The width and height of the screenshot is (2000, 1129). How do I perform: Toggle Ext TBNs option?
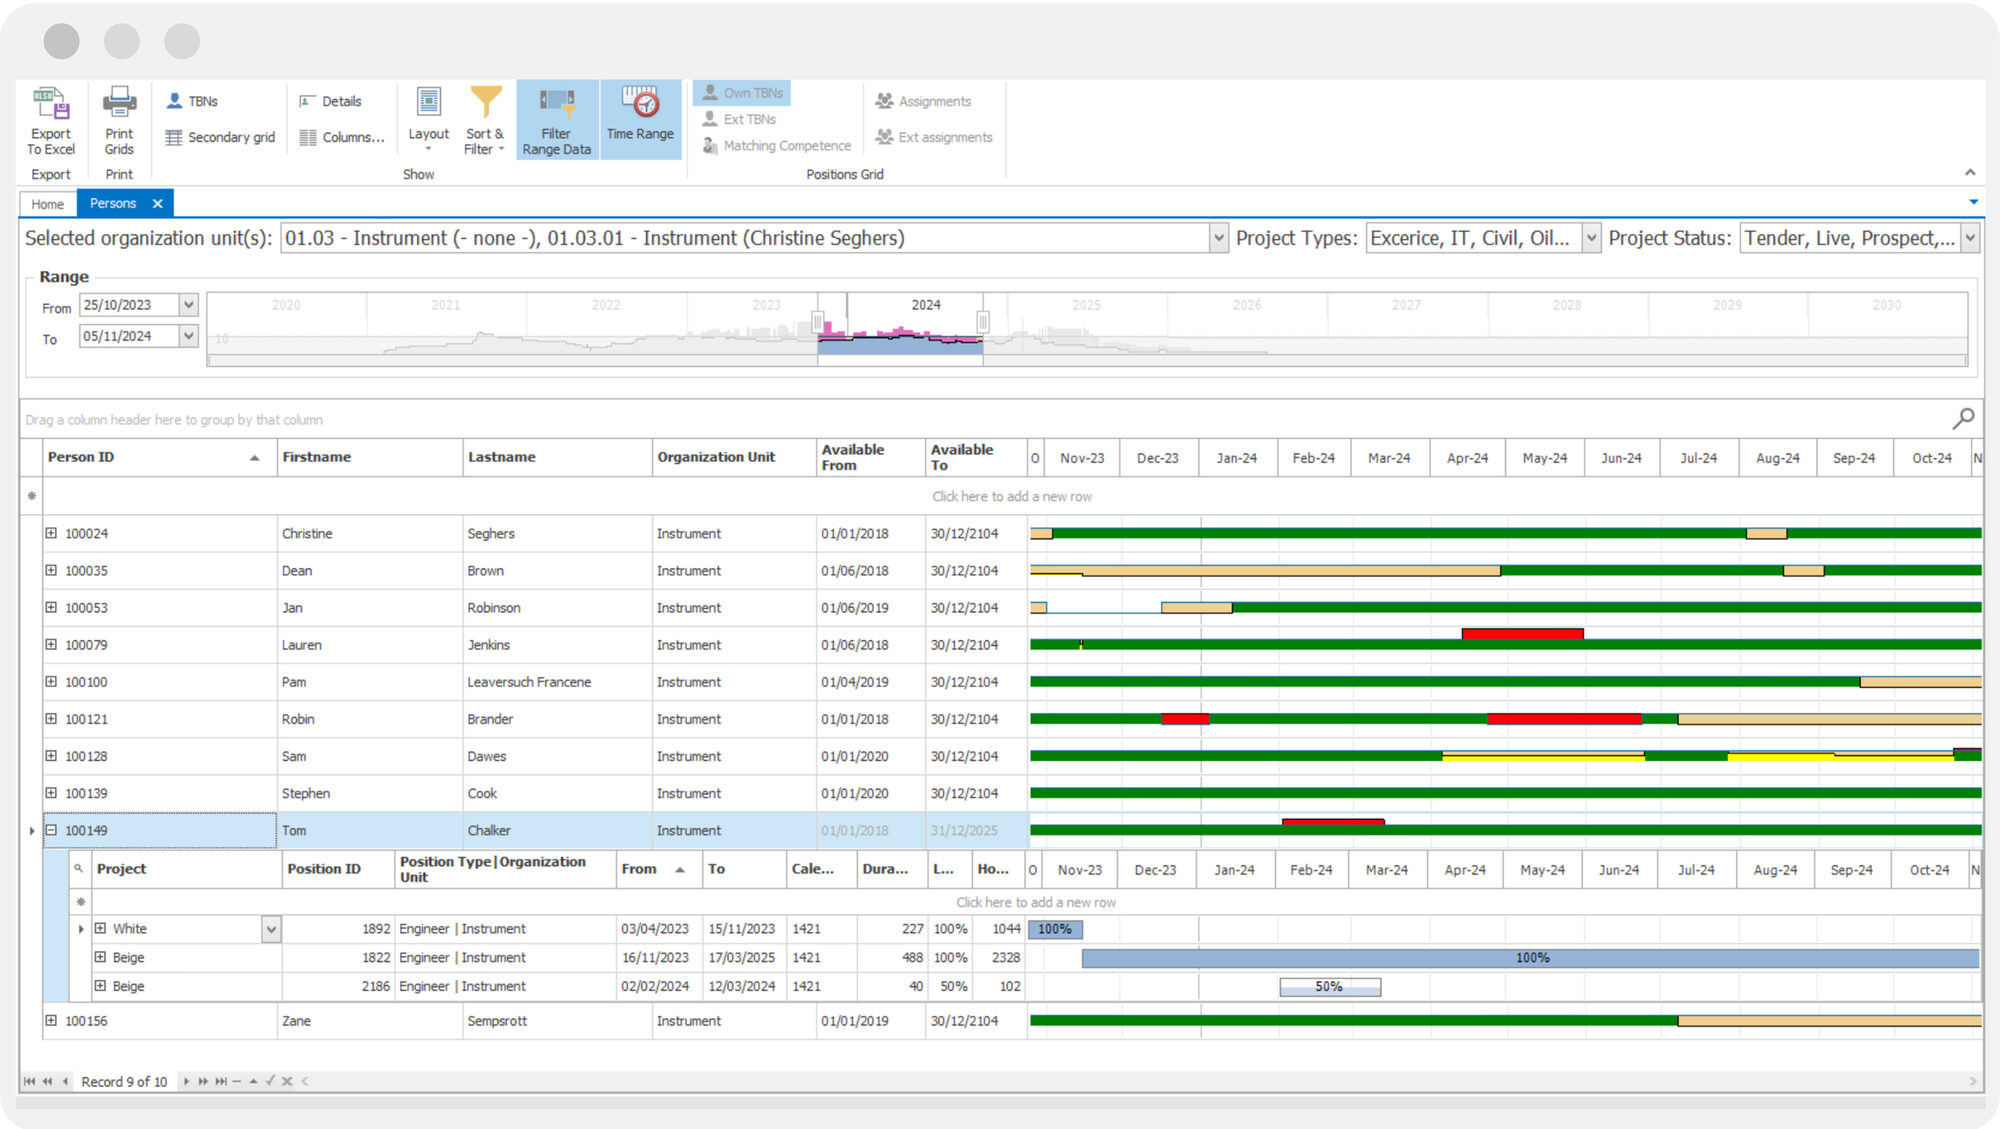click(x=739, y=119)
